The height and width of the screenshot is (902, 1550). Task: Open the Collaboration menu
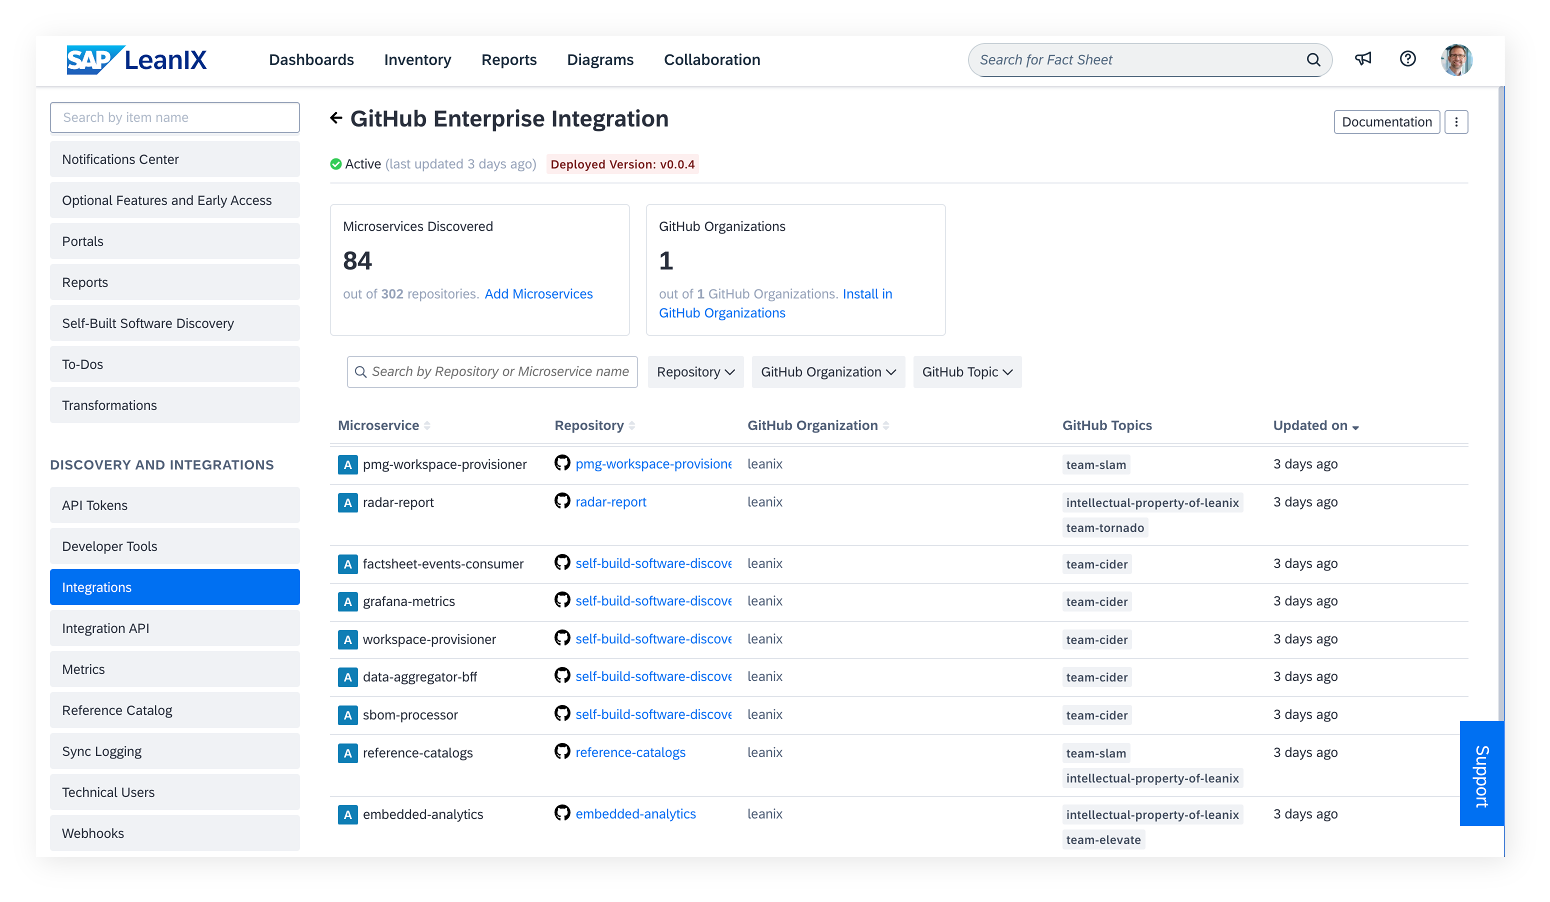(712, 60)
